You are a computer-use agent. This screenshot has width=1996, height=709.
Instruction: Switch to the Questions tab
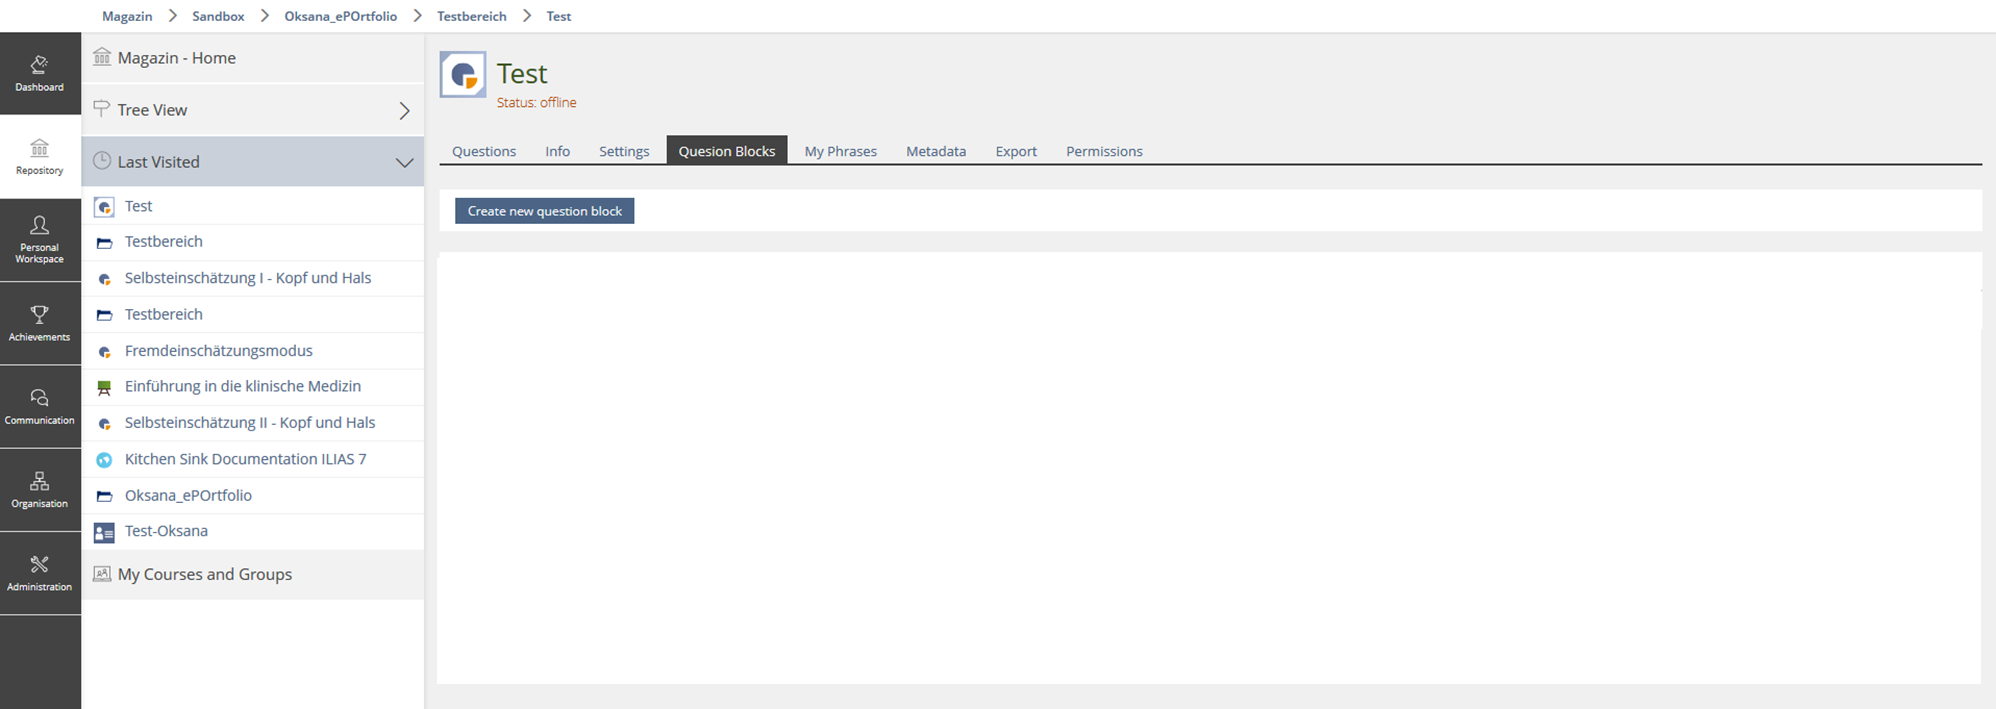484,151
